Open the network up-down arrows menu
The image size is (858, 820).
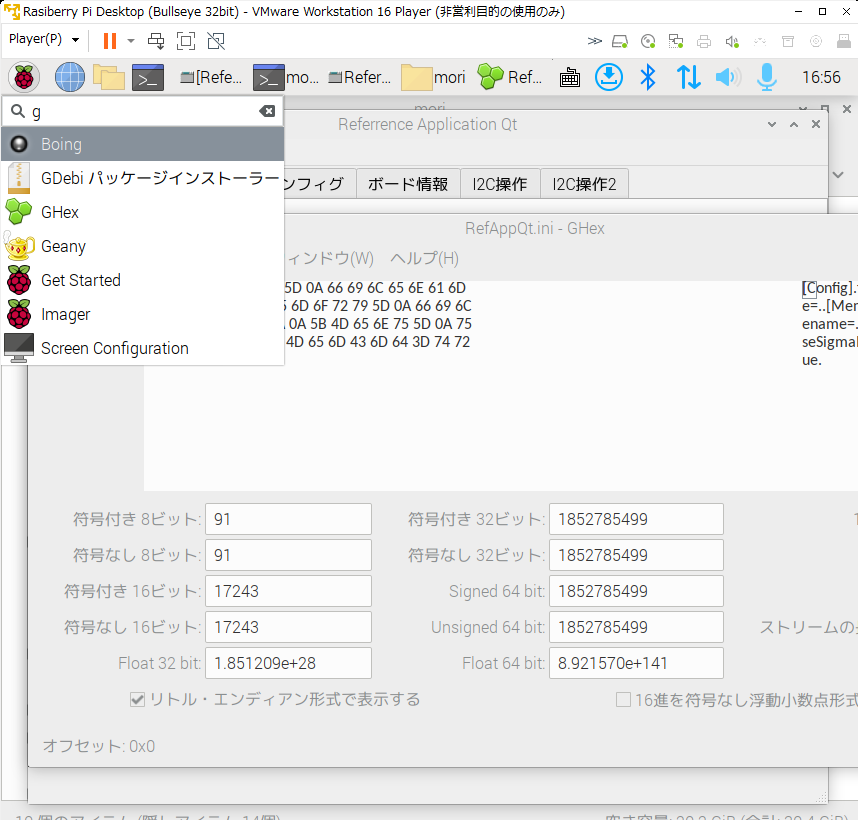(x=688, y=77)
